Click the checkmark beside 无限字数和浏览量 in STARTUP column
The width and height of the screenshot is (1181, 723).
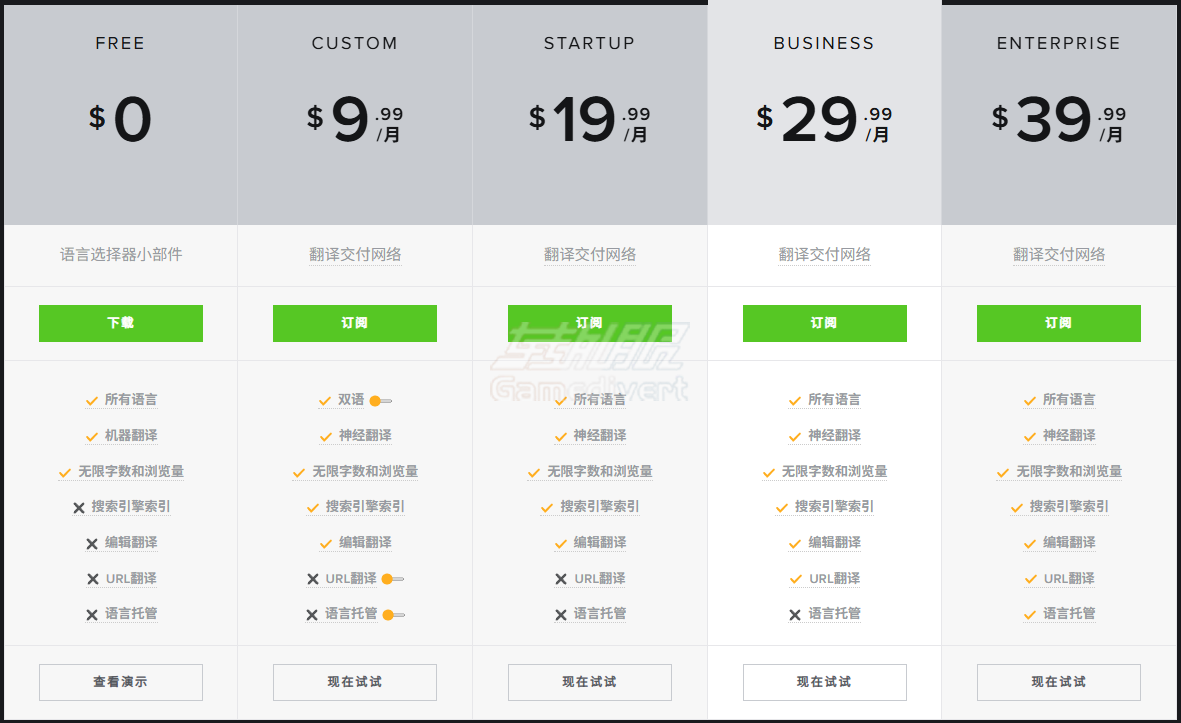click(x=532, y=471)
